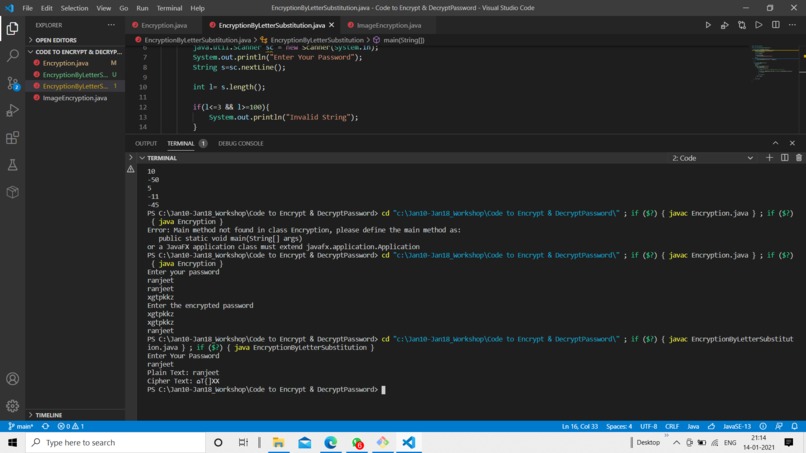Click the JavaSE-13 runtime status item
806x453 pixels.
point(737,426)
